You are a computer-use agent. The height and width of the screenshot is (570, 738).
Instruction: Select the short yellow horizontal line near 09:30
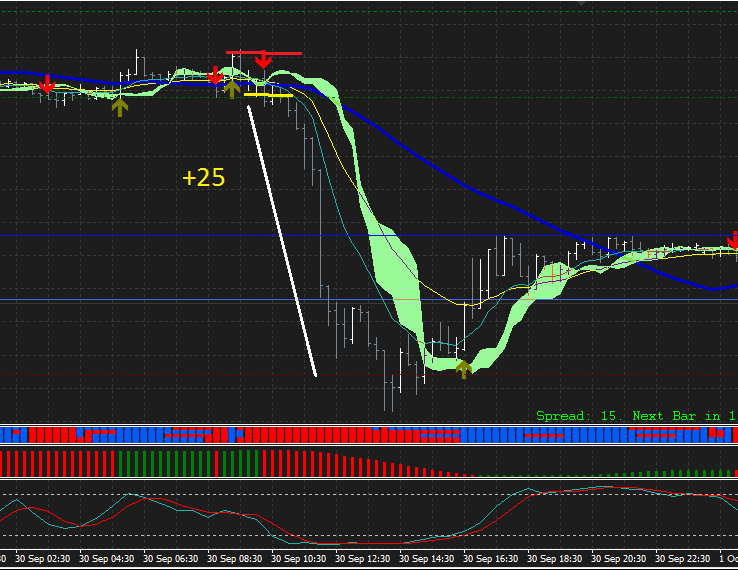[268, 95]
